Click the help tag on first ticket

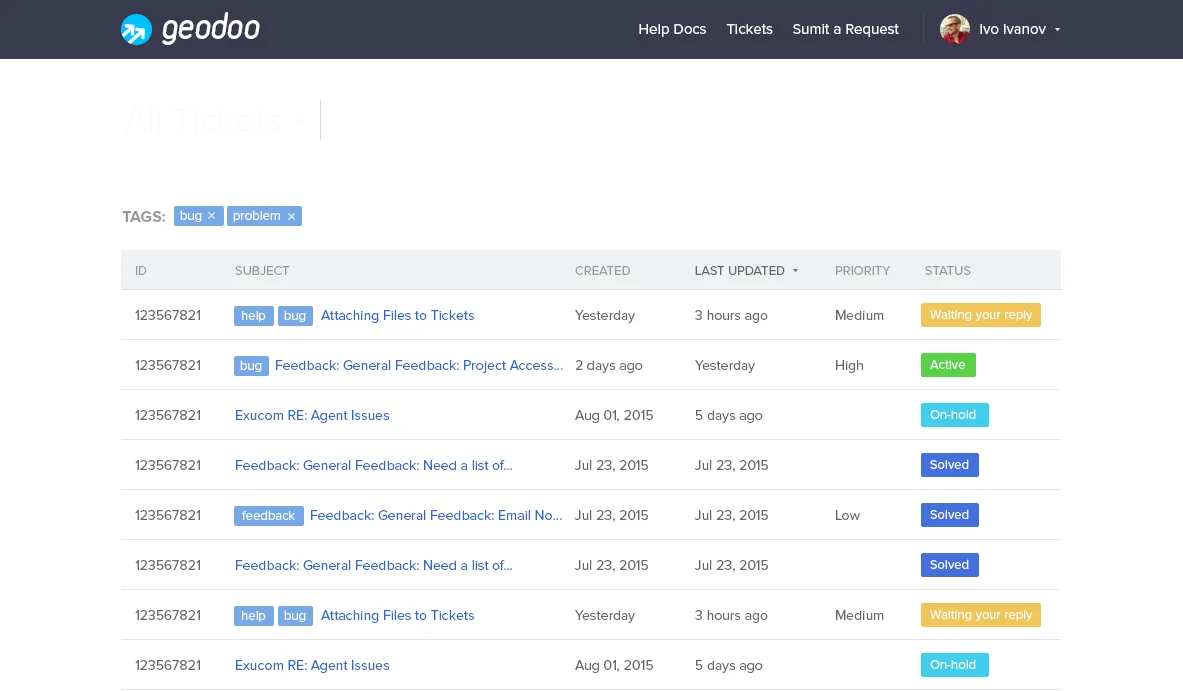coord(254,315)
